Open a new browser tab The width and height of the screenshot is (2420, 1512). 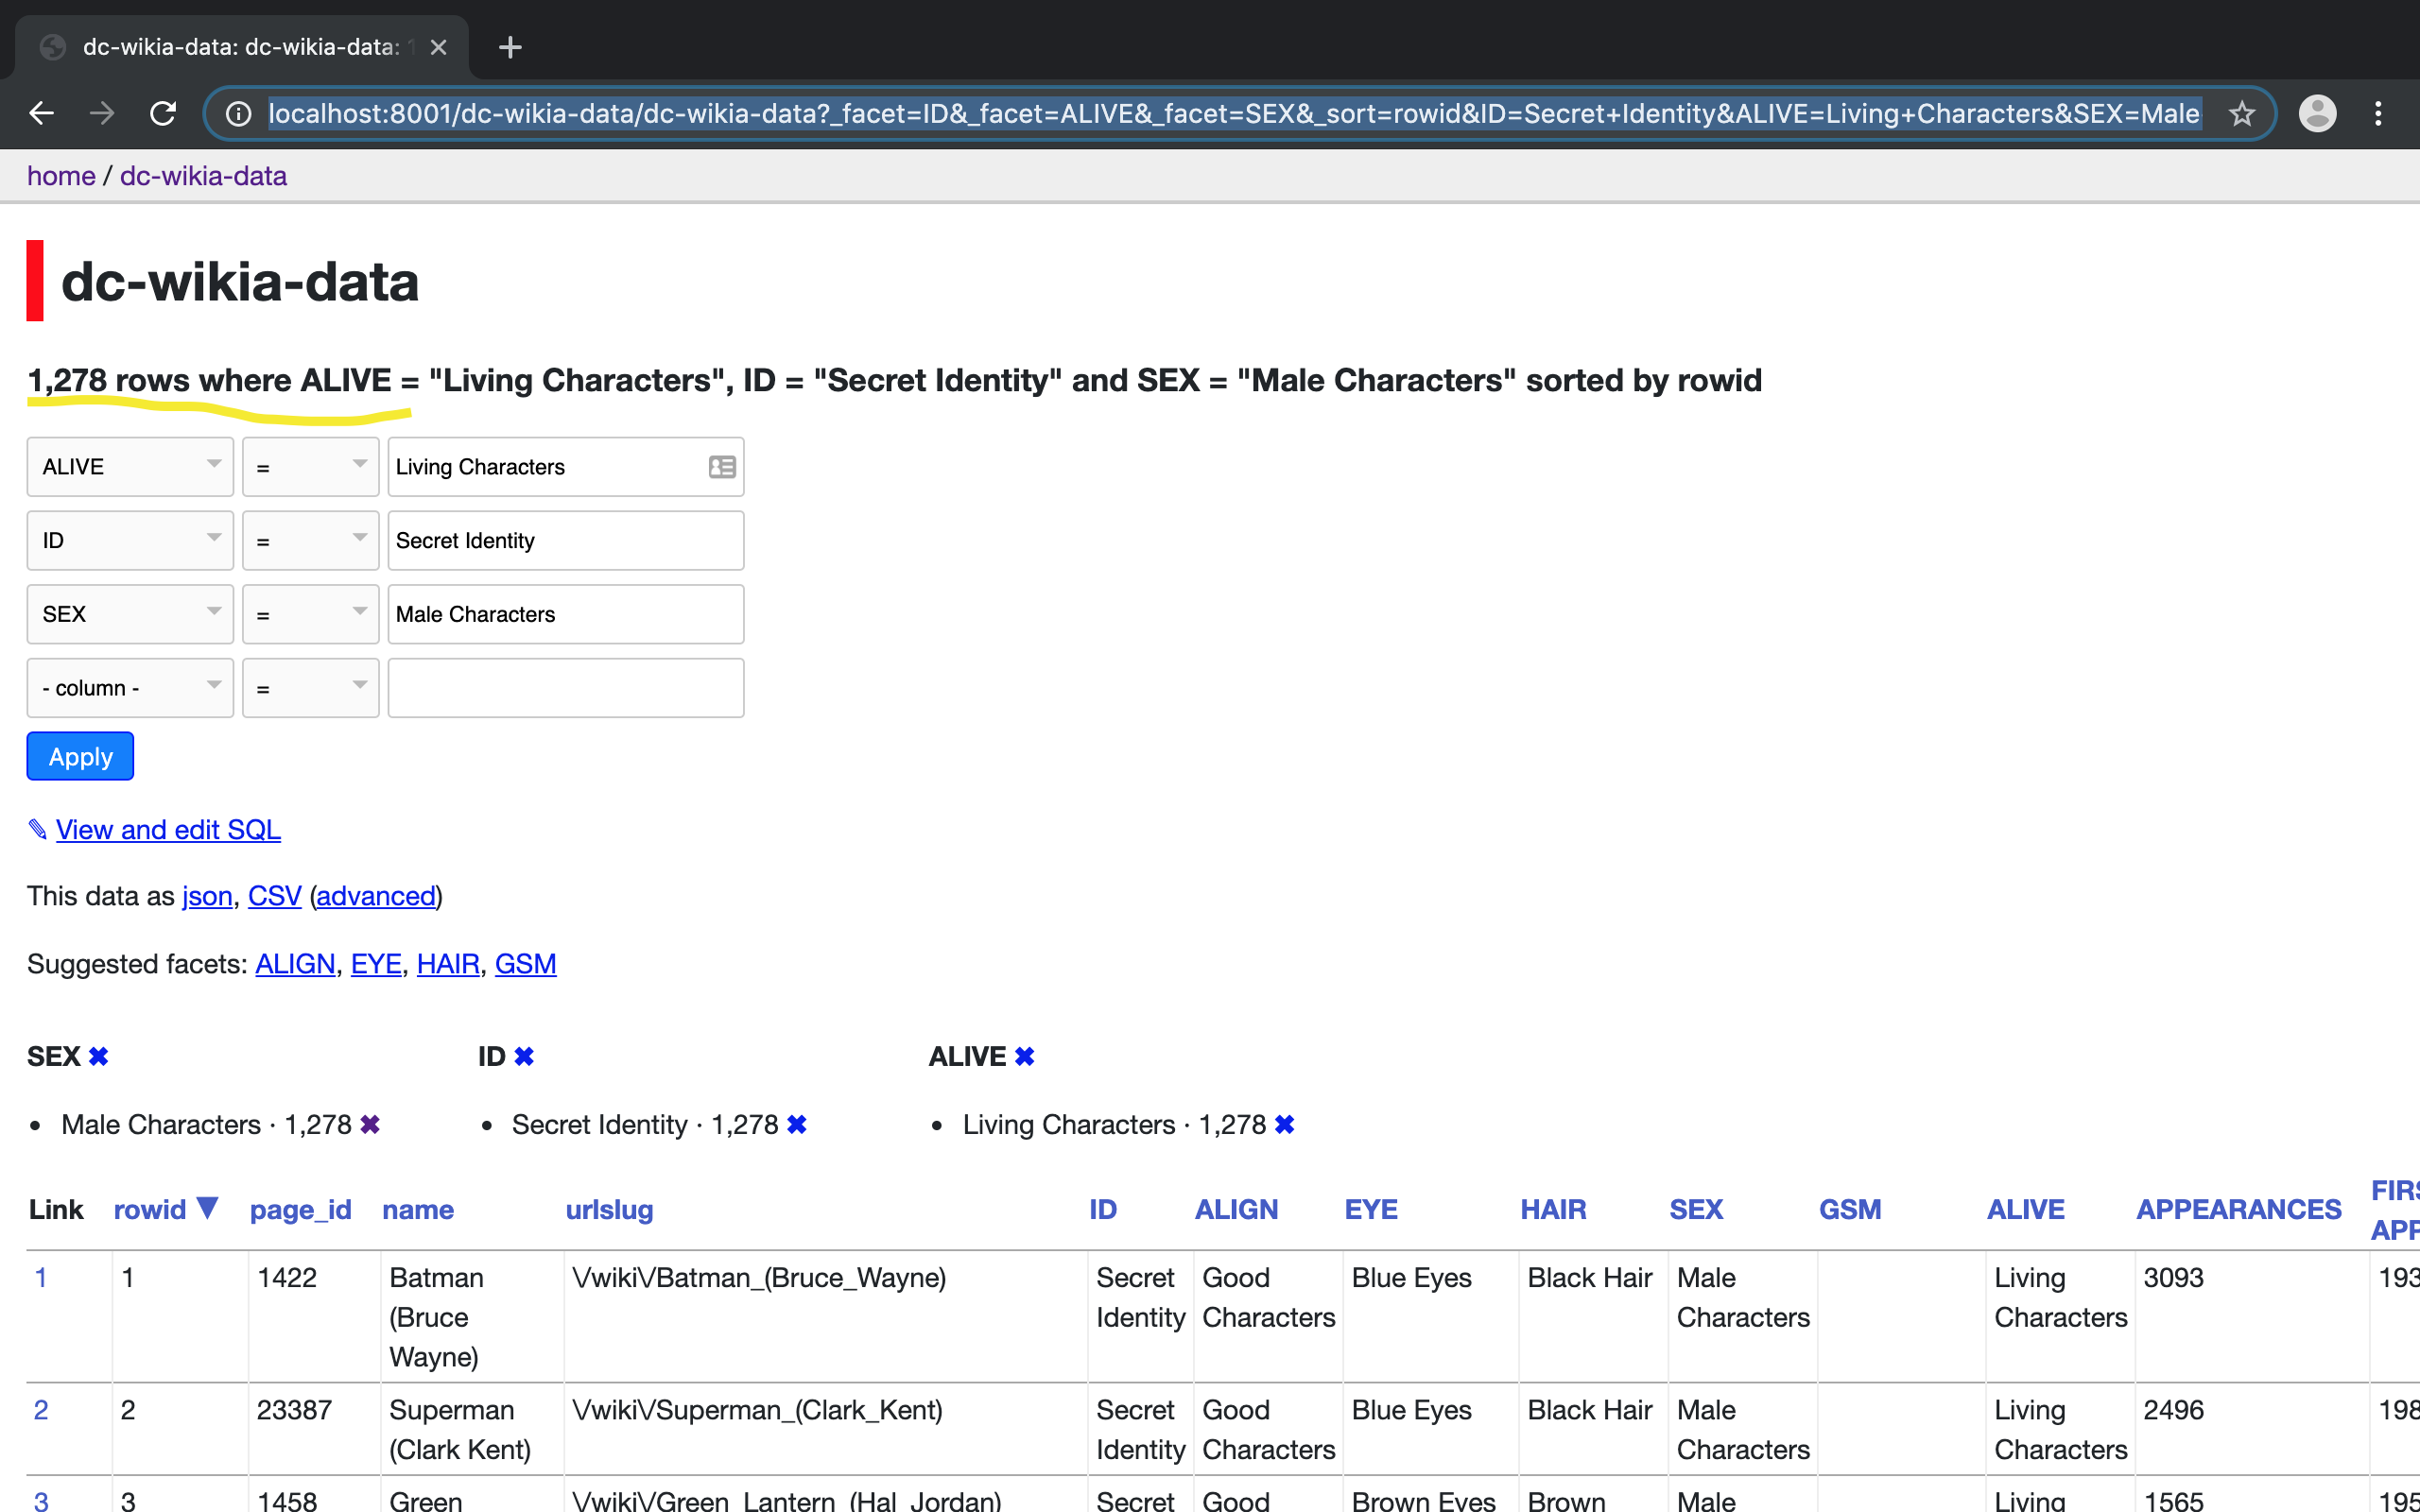510,47
